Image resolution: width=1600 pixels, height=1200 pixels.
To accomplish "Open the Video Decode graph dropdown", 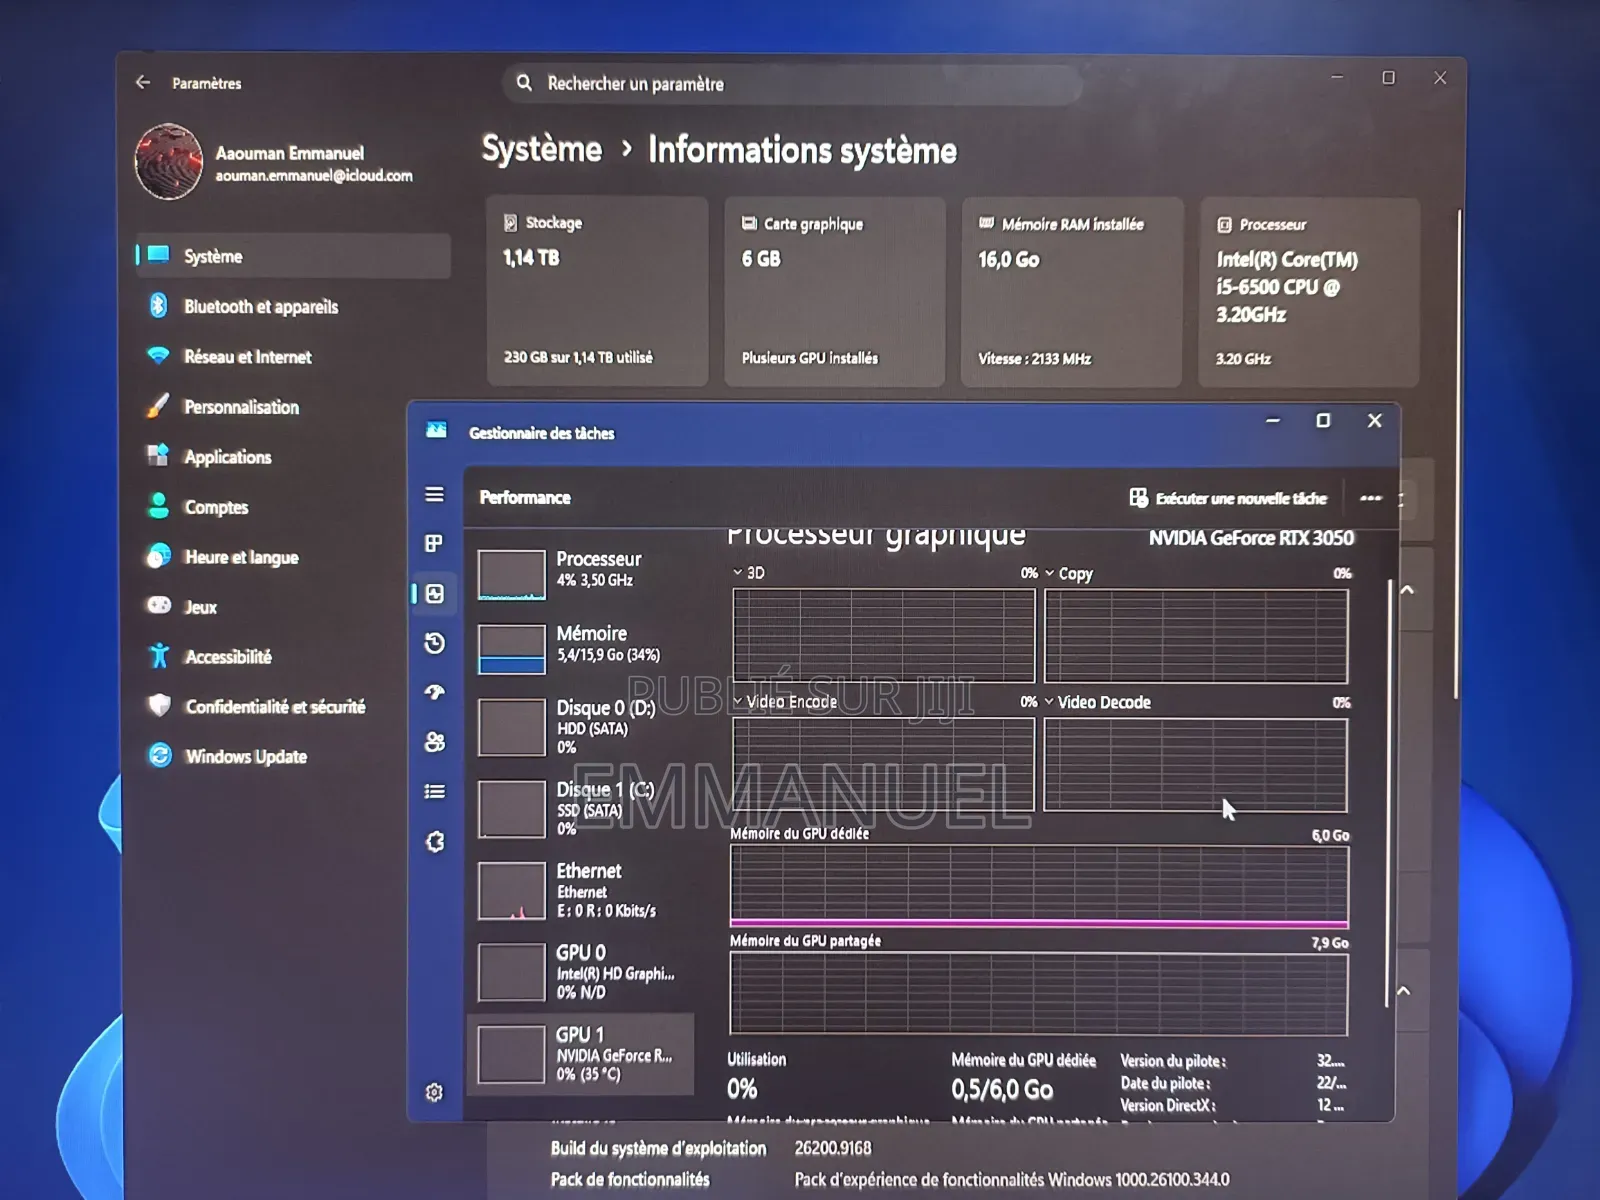I will pyautogui.click(x=1097, y=702).
